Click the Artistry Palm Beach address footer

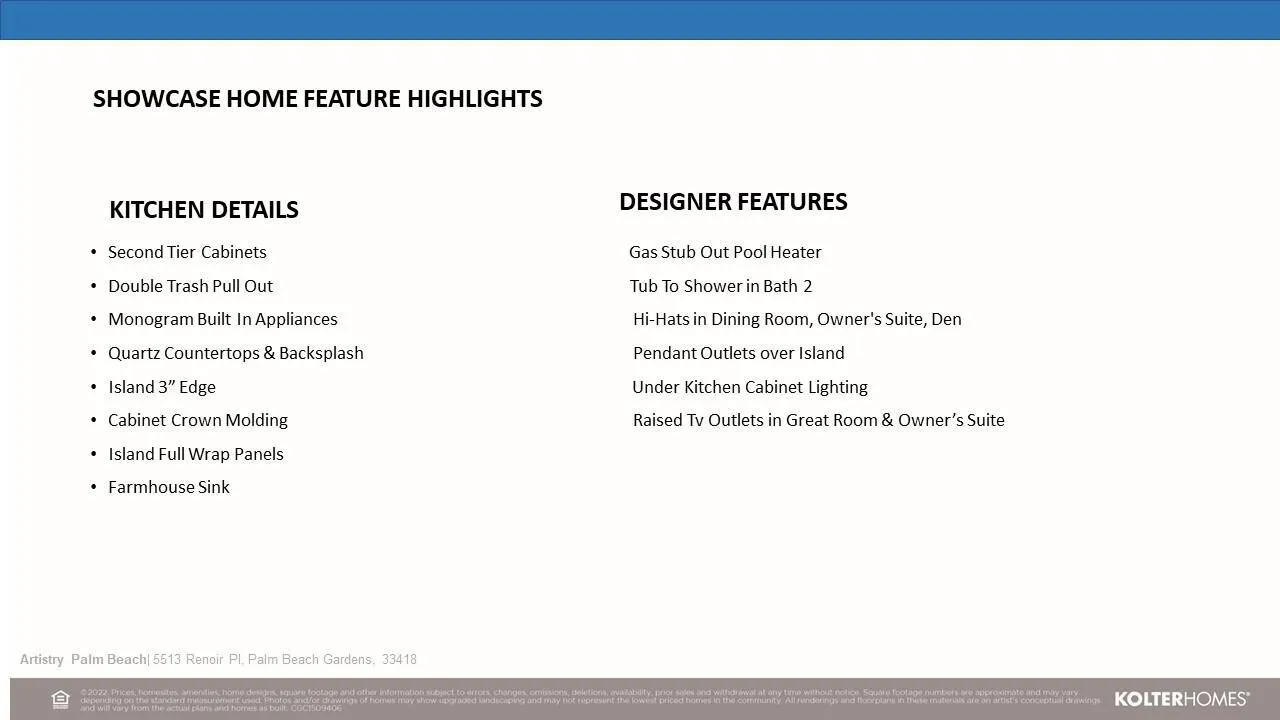[x=218, y=660]
